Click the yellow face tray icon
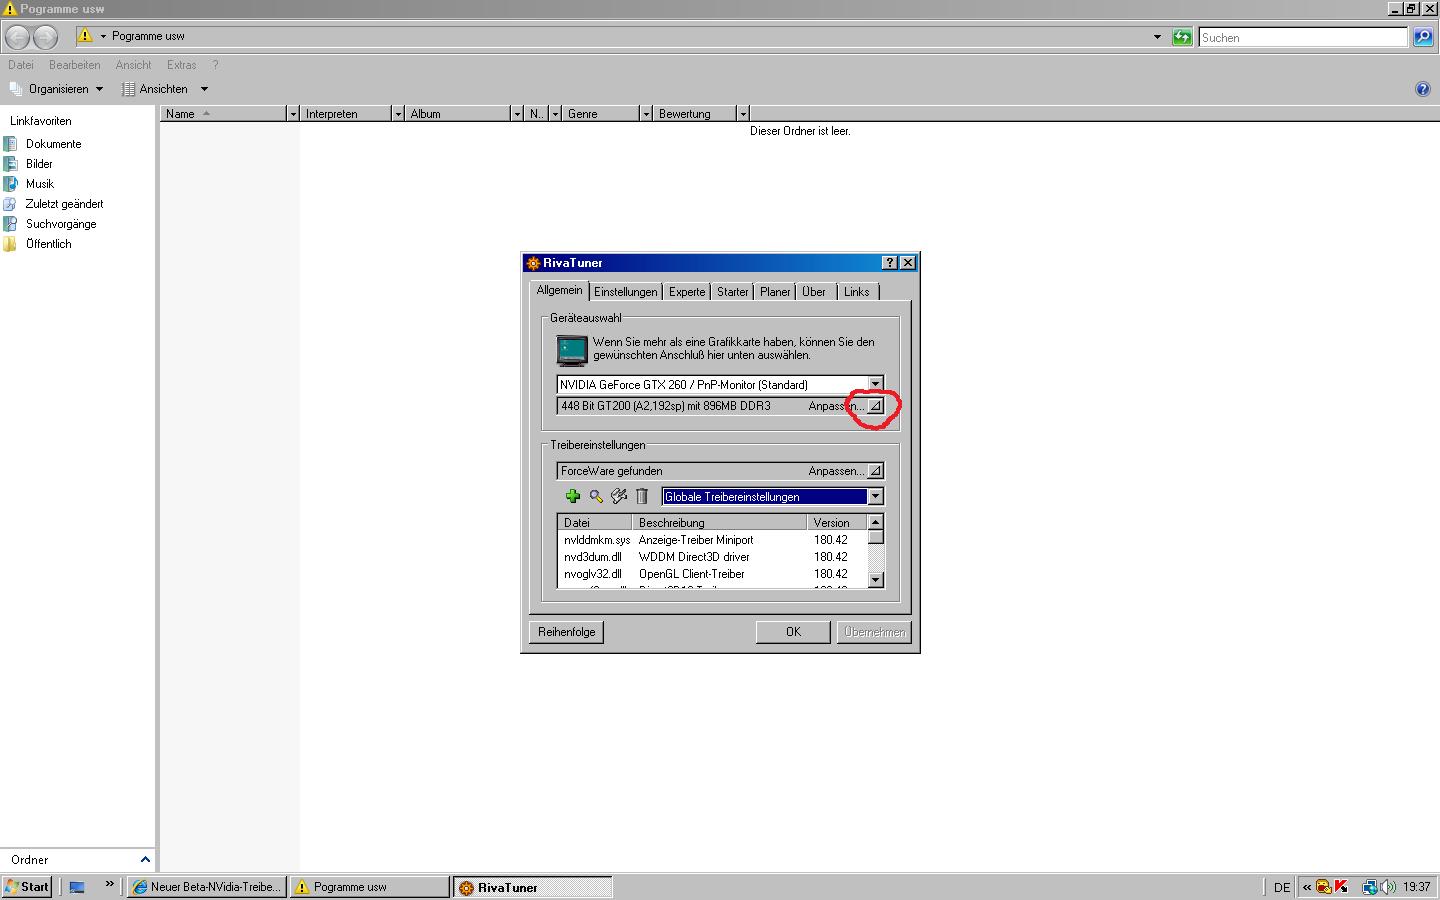Viewport: 1440px width, 900px height. coord(1324,887)
